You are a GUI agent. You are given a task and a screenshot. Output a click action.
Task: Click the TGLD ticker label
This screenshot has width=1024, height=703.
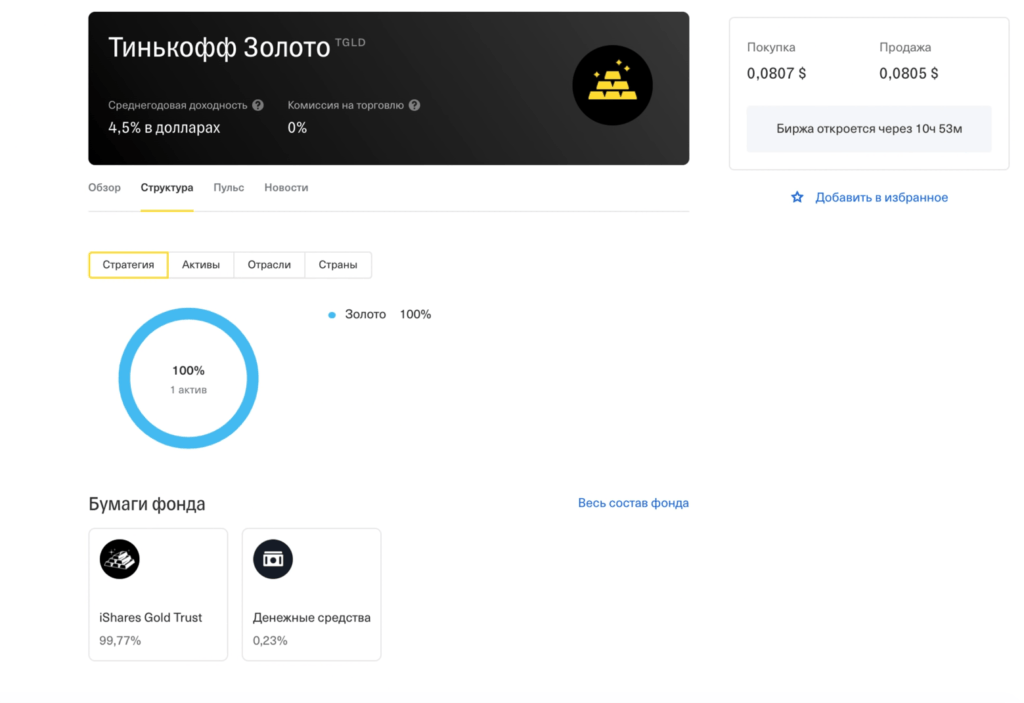tap(350, 42)
